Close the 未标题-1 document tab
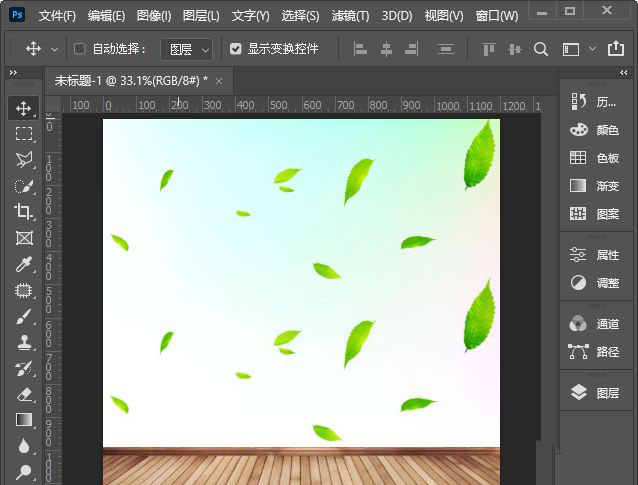This screenshot has width=638, height=485. [218, 80]
